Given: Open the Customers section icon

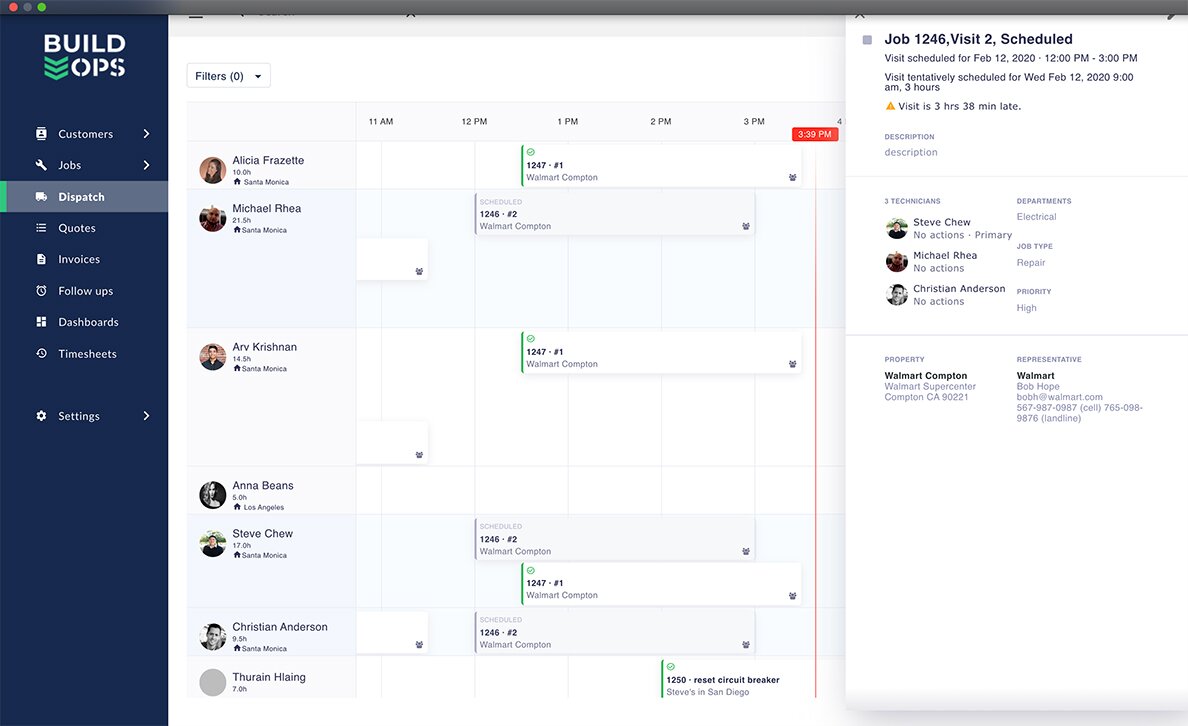Looking at the screenshot, I should click(x=41, y=133).
